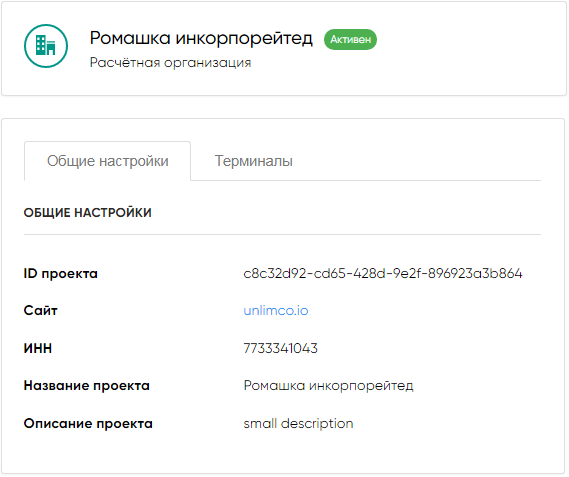The image size is (569, 477).
Task: Click the top organization header card
Action: pyautogui.click(x=284, y=49)
